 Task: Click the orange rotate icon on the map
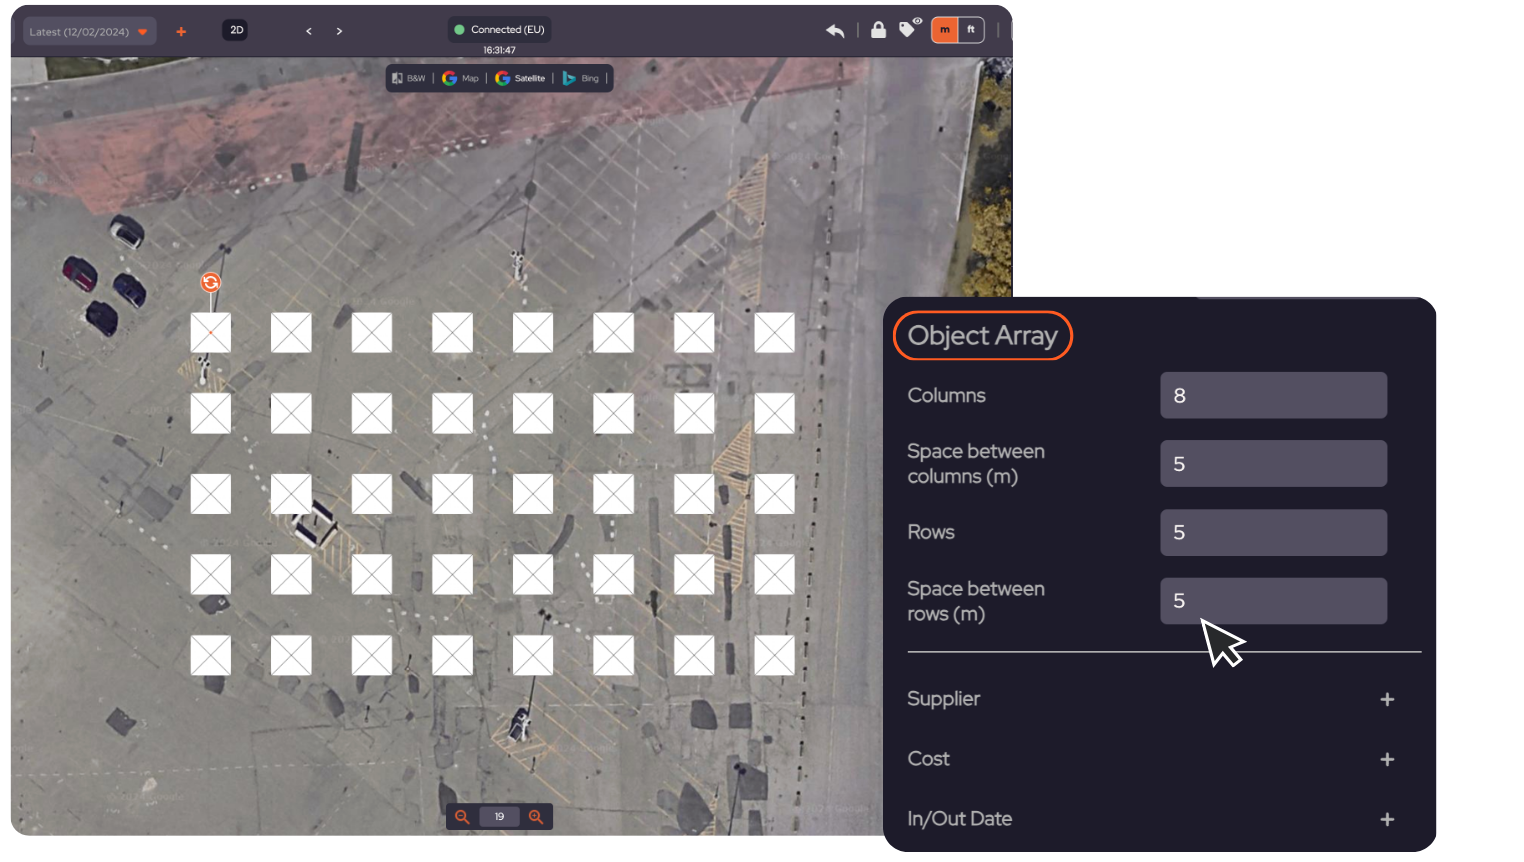pyautogui.click(x=210, y=283)
